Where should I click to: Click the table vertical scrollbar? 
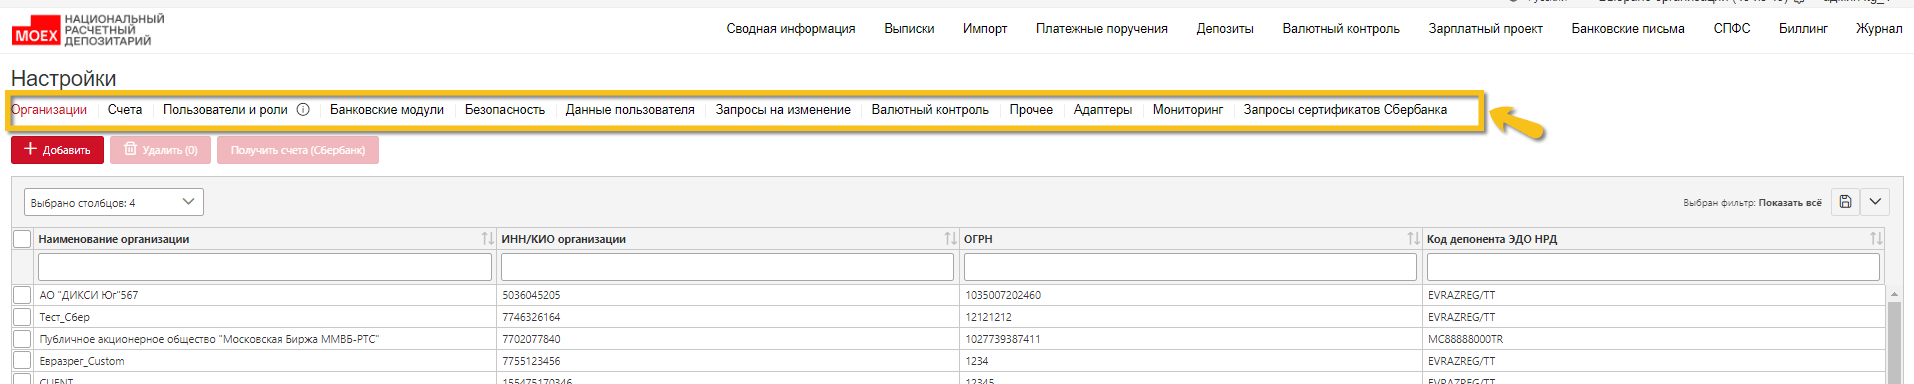pyautogui.click(x=1894, y=340)
